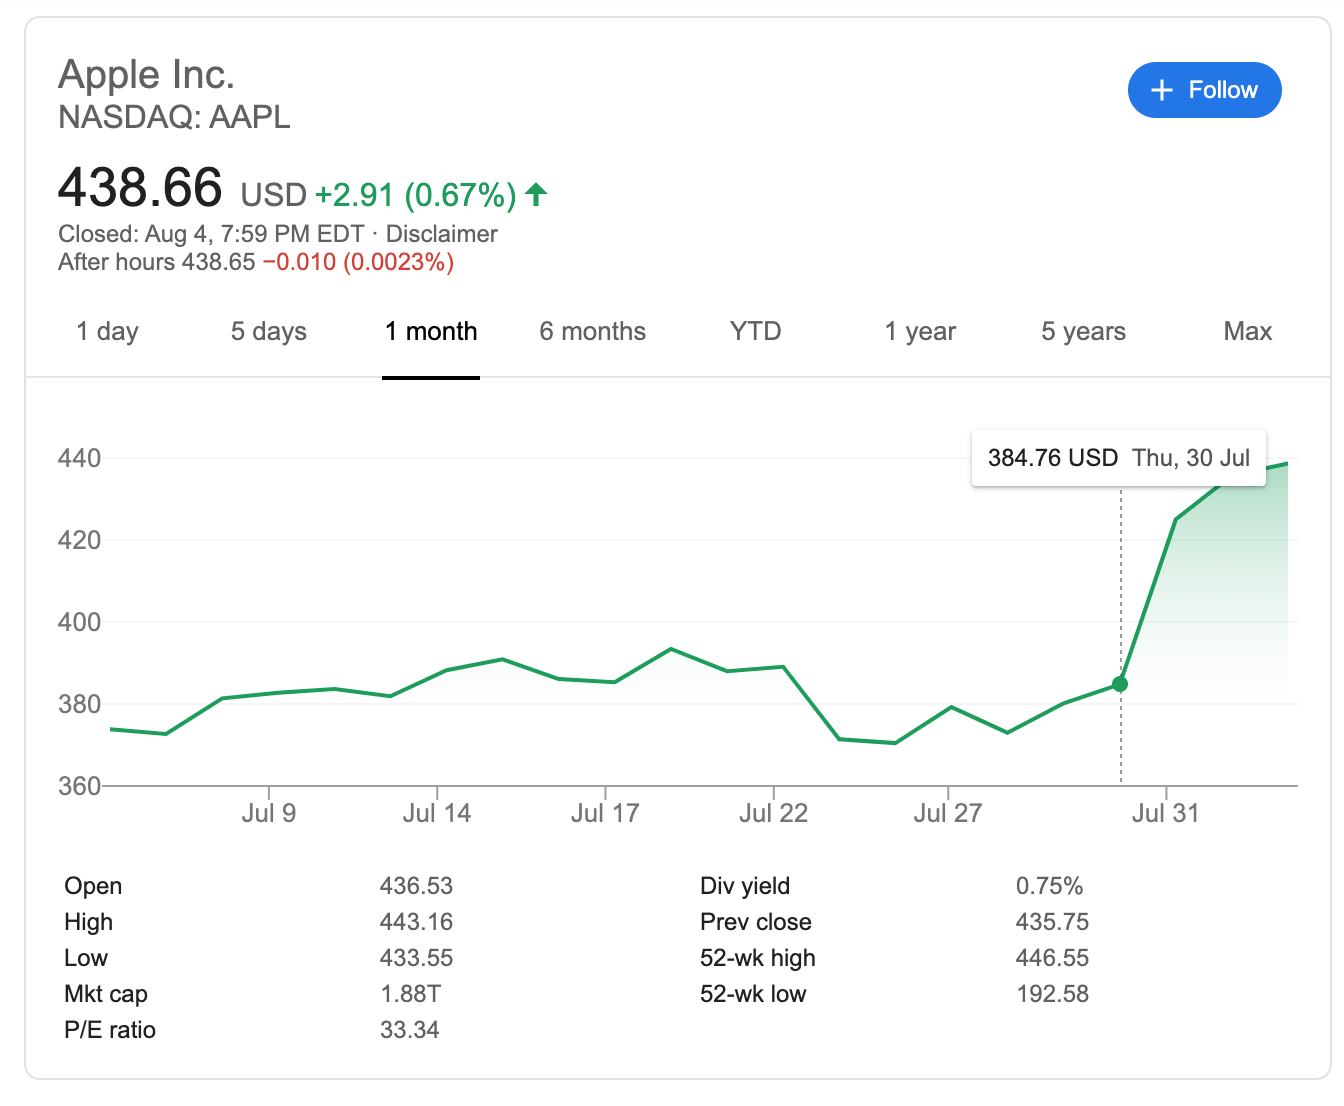Image resolution: width=1344 pixels, height=1106 pixels.
Task: Select the 5 years tab
Action: coord(1083,332)
